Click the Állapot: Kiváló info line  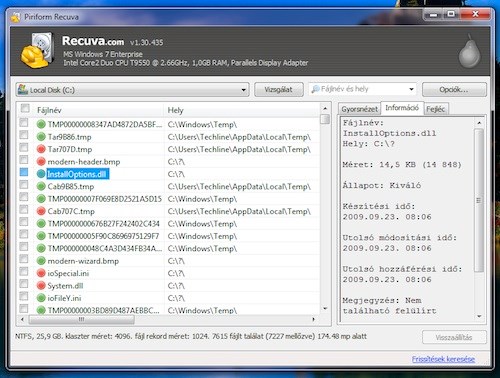tap(382, 185)
